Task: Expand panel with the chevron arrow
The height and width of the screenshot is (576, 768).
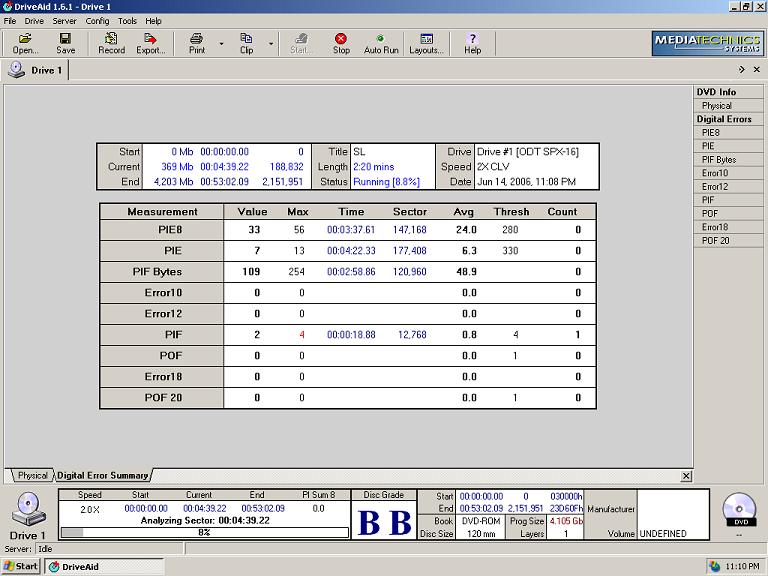Action: coord(742,70)
